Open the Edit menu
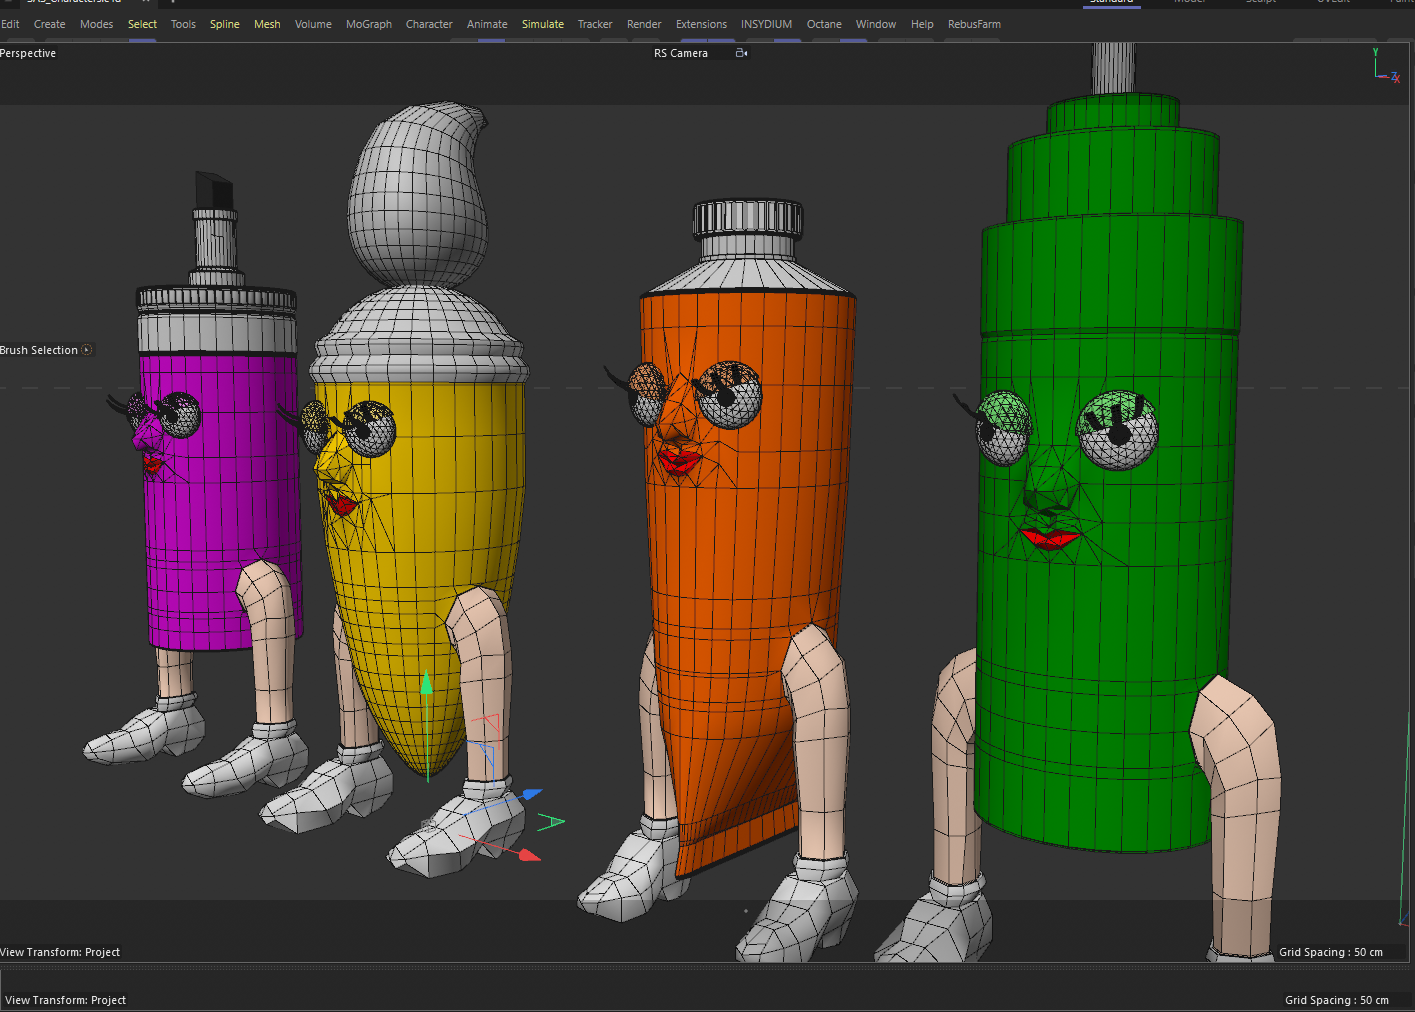Image resolution: width=1415 pixels, height=1012 pixels. pyautogui.click(x=10, y=24)
